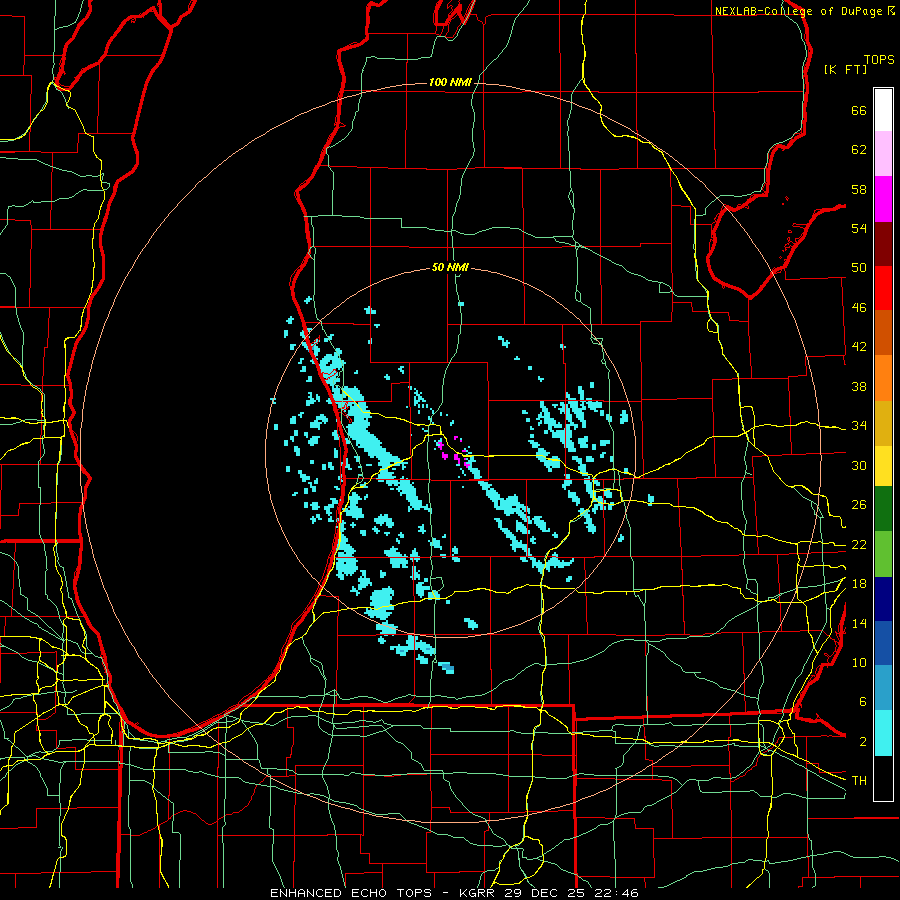Click the cyan 6 kft legend swatch
900x900 pixels.
coord(883,733)
